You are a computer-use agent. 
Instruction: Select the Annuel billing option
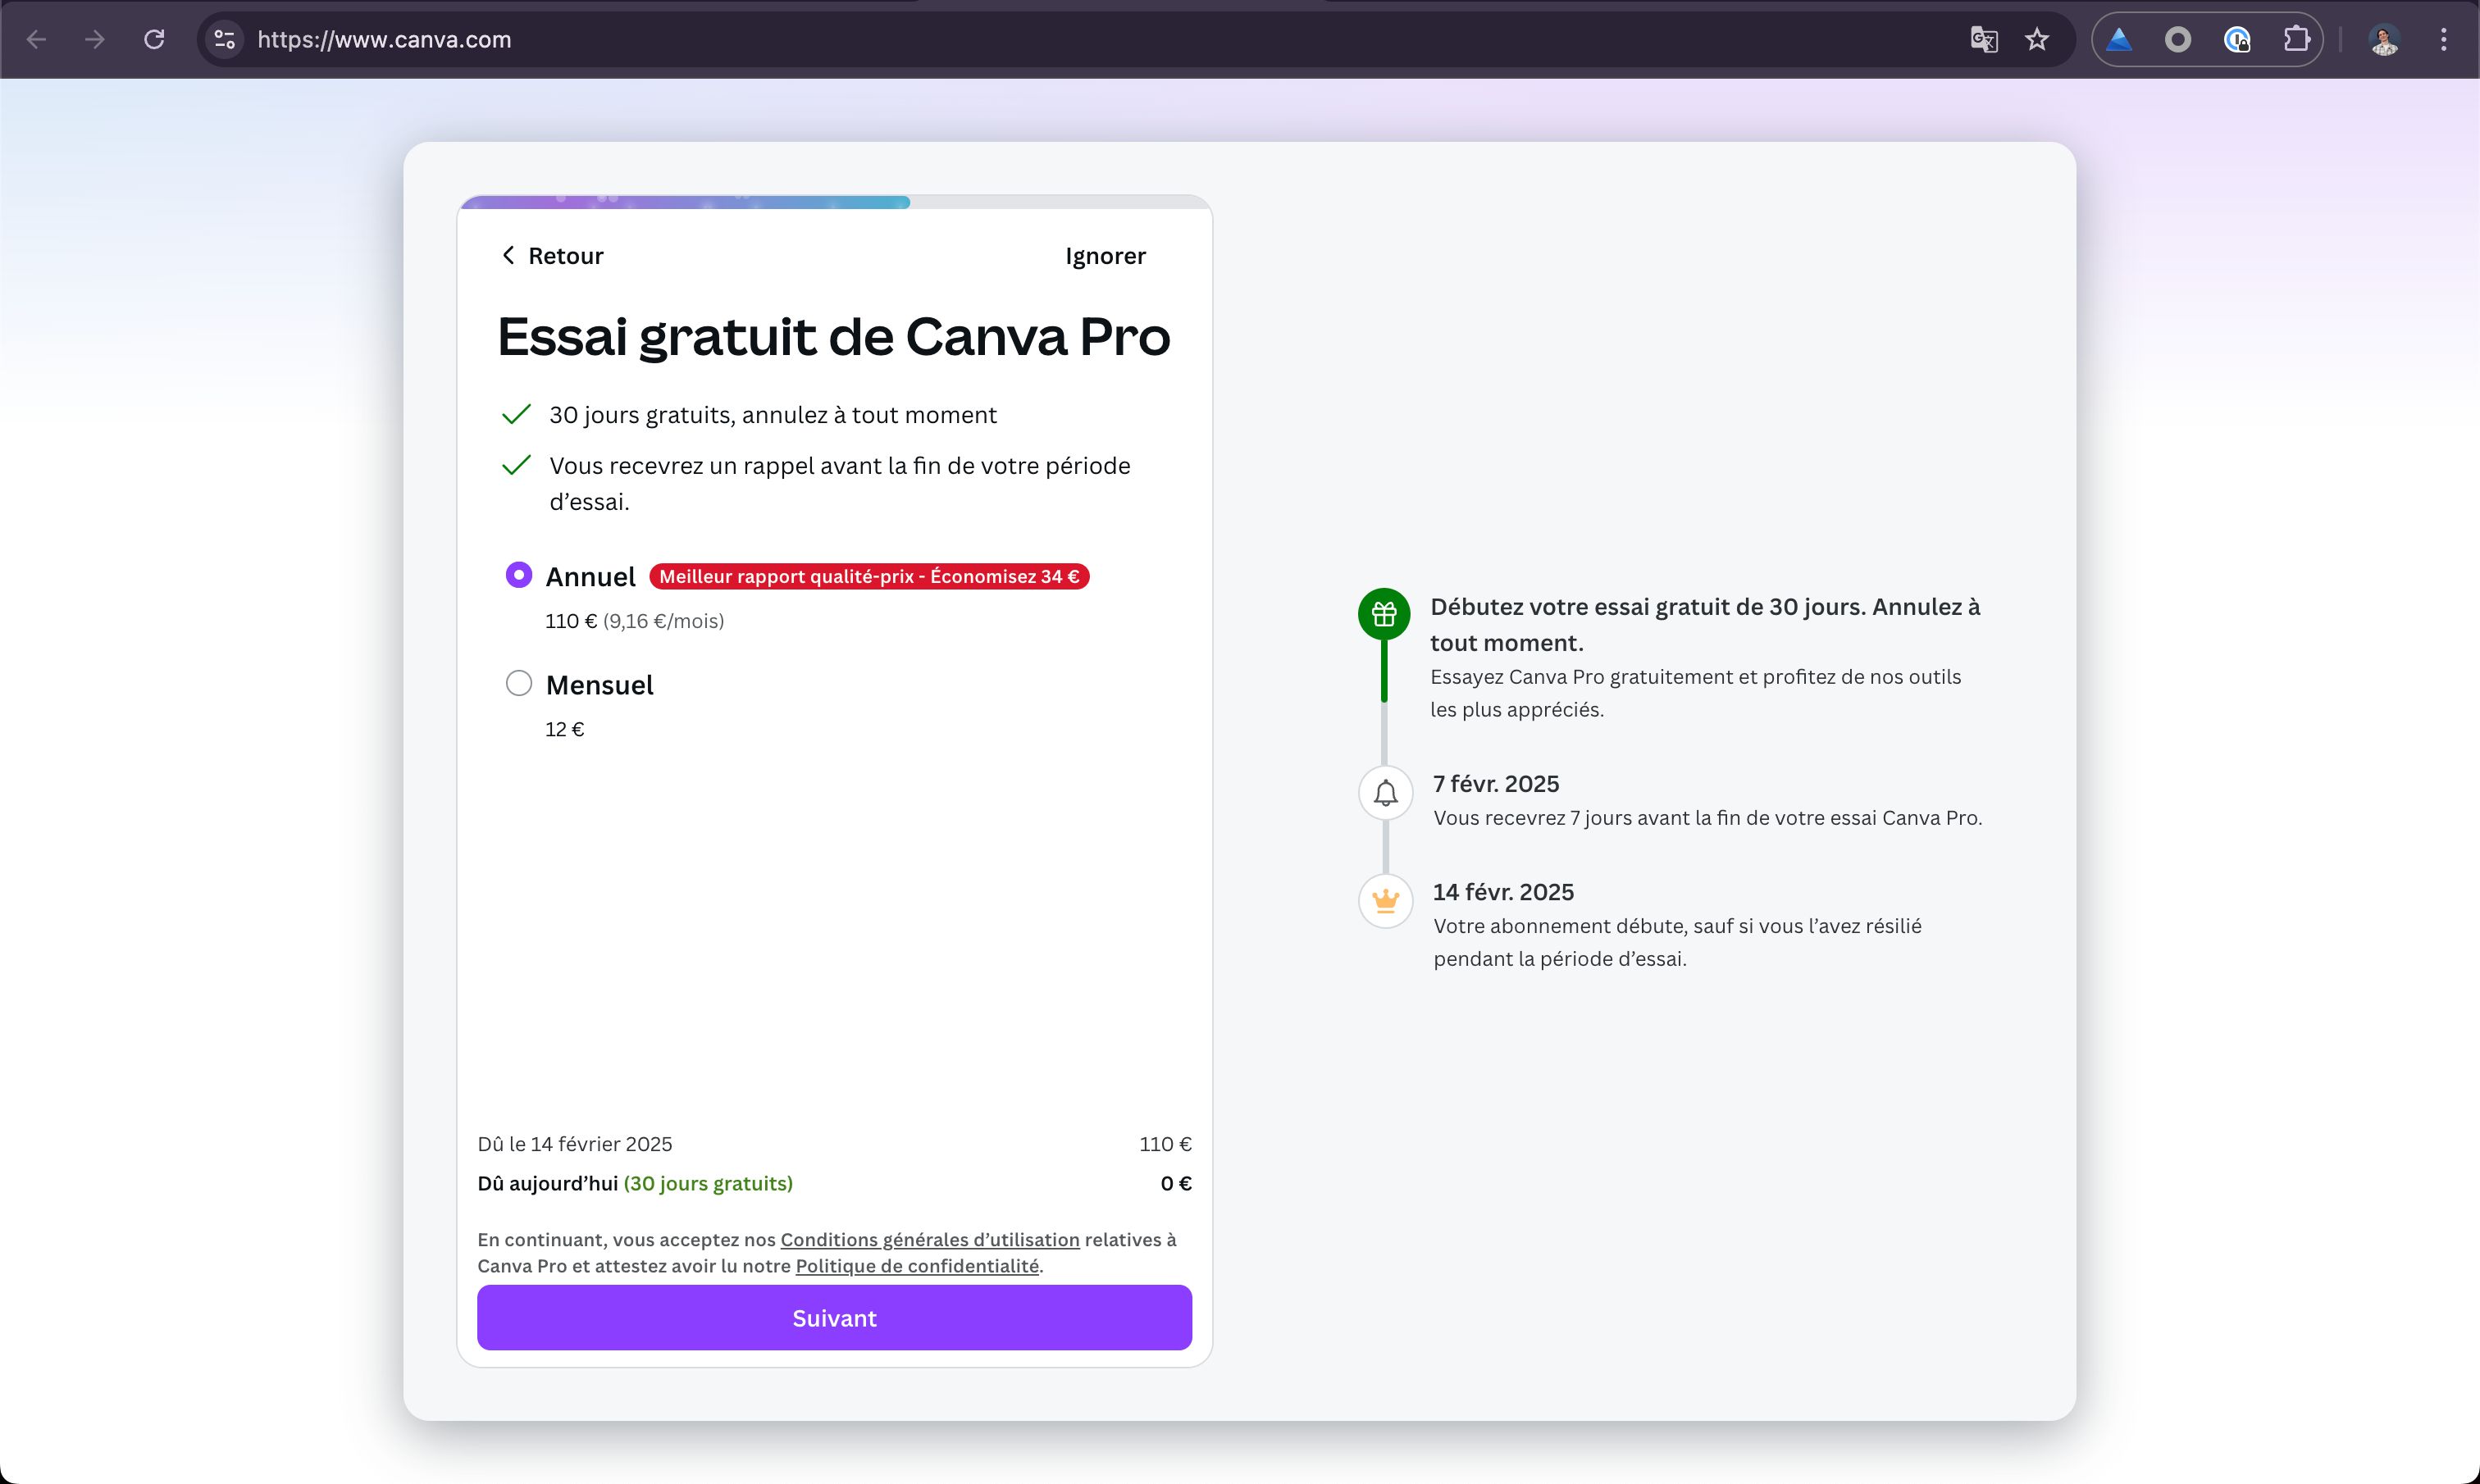[519, 575]
